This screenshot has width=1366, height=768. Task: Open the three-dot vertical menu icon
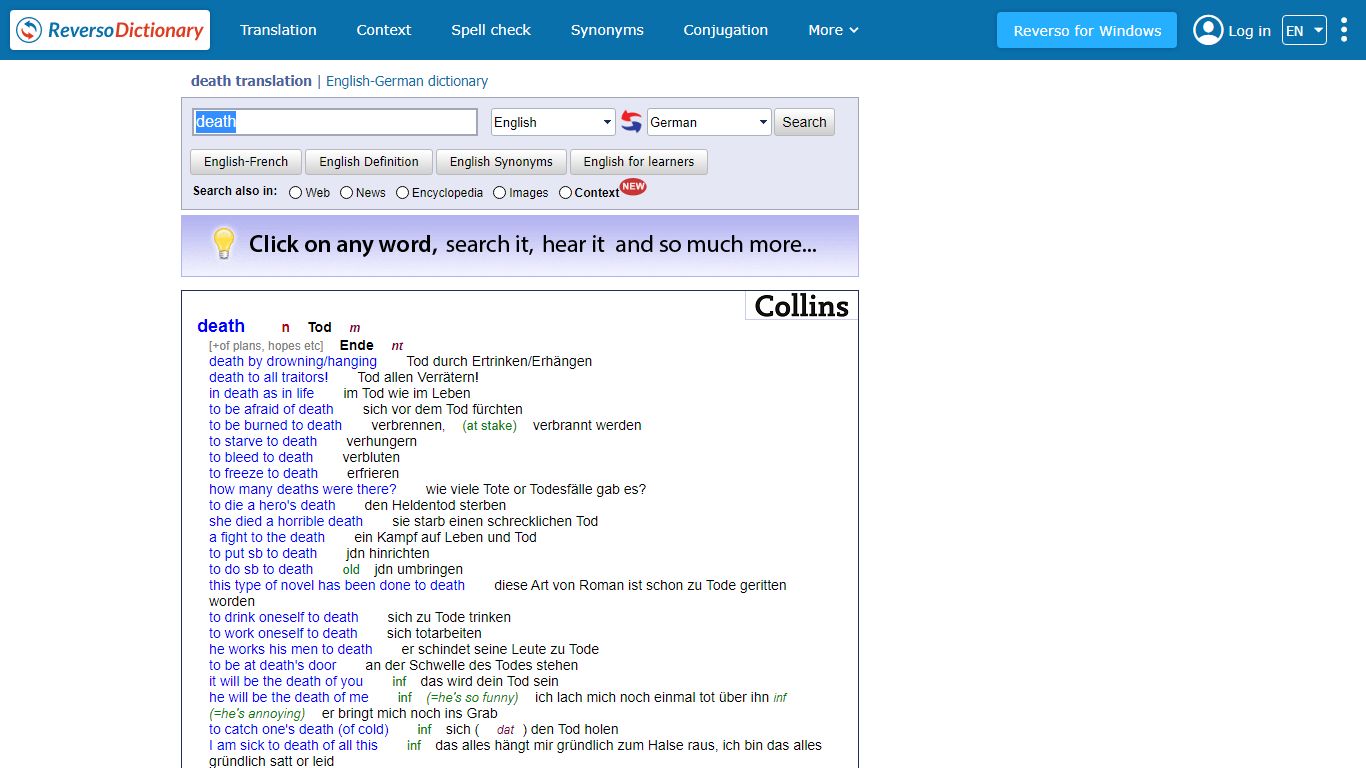tap(1344, 30)
